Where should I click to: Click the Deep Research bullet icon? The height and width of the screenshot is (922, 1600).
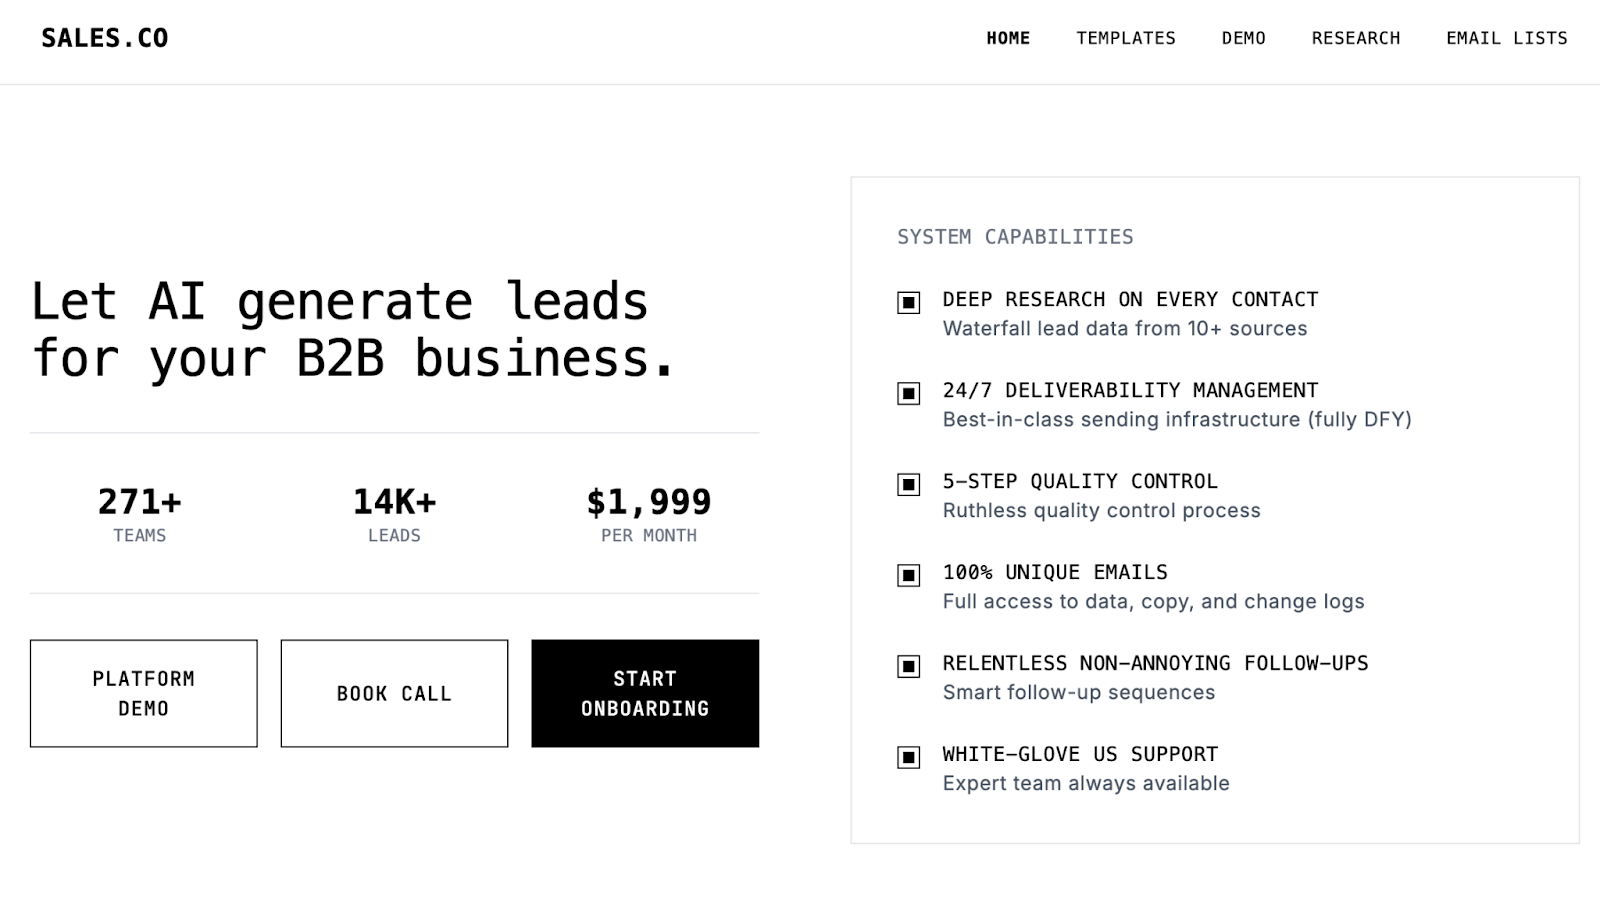click(908, 302)
